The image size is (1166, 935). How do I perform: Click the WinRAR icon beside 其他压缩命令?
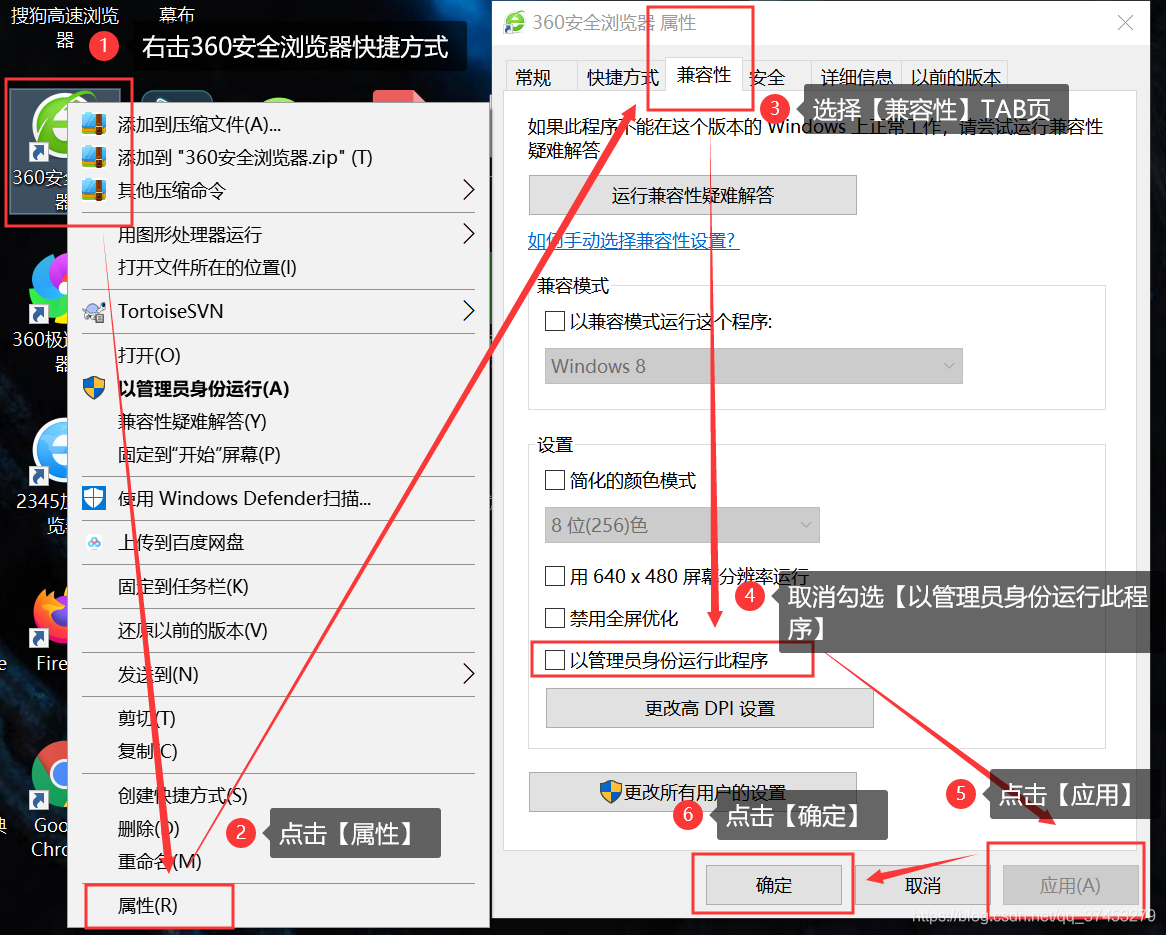click(94, 190)
